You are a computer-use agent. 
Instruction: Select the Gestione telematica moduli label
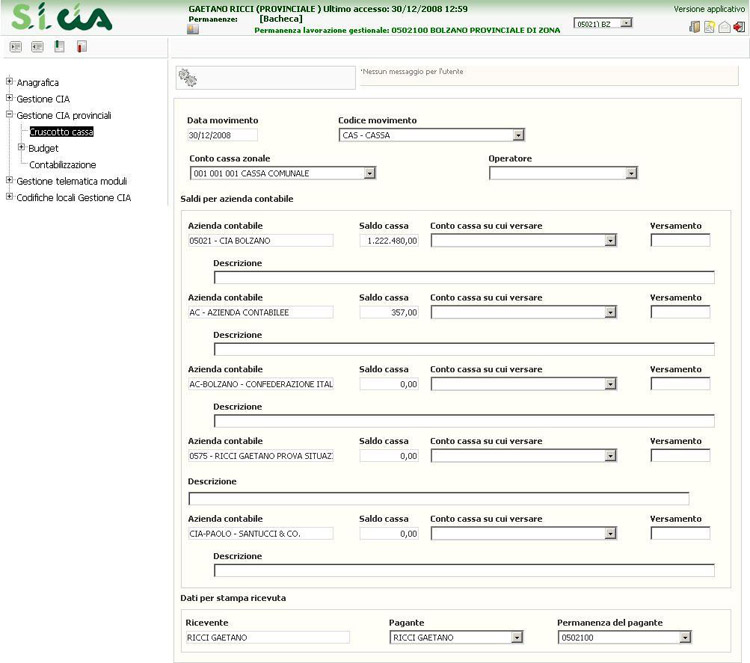click(x=72, y=181)
